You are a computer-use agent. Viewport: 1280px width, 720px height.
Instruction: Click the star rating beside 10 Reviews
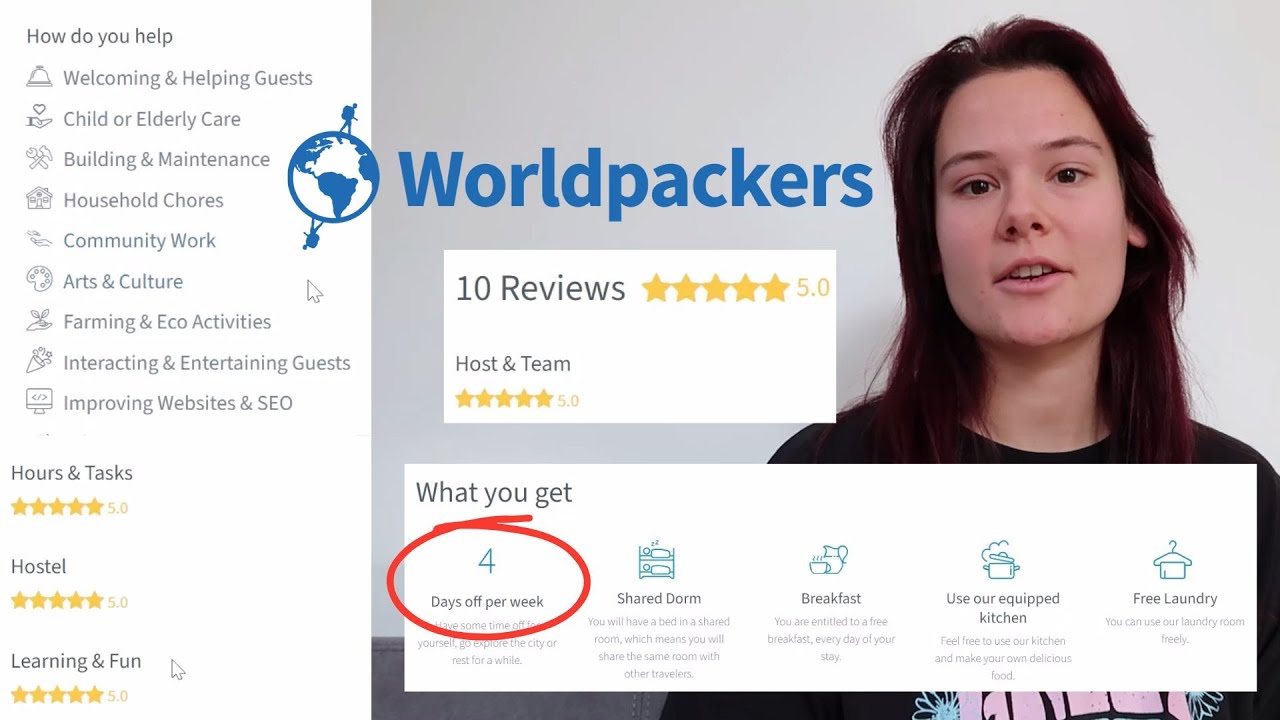[715, 289]
